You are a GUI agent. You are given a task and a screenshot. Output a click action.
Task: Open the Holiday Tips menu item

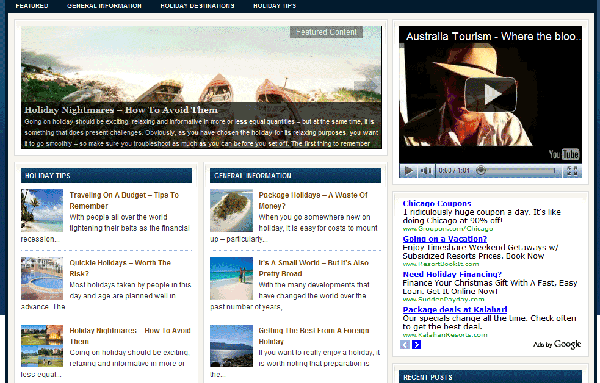click(274, 6)
